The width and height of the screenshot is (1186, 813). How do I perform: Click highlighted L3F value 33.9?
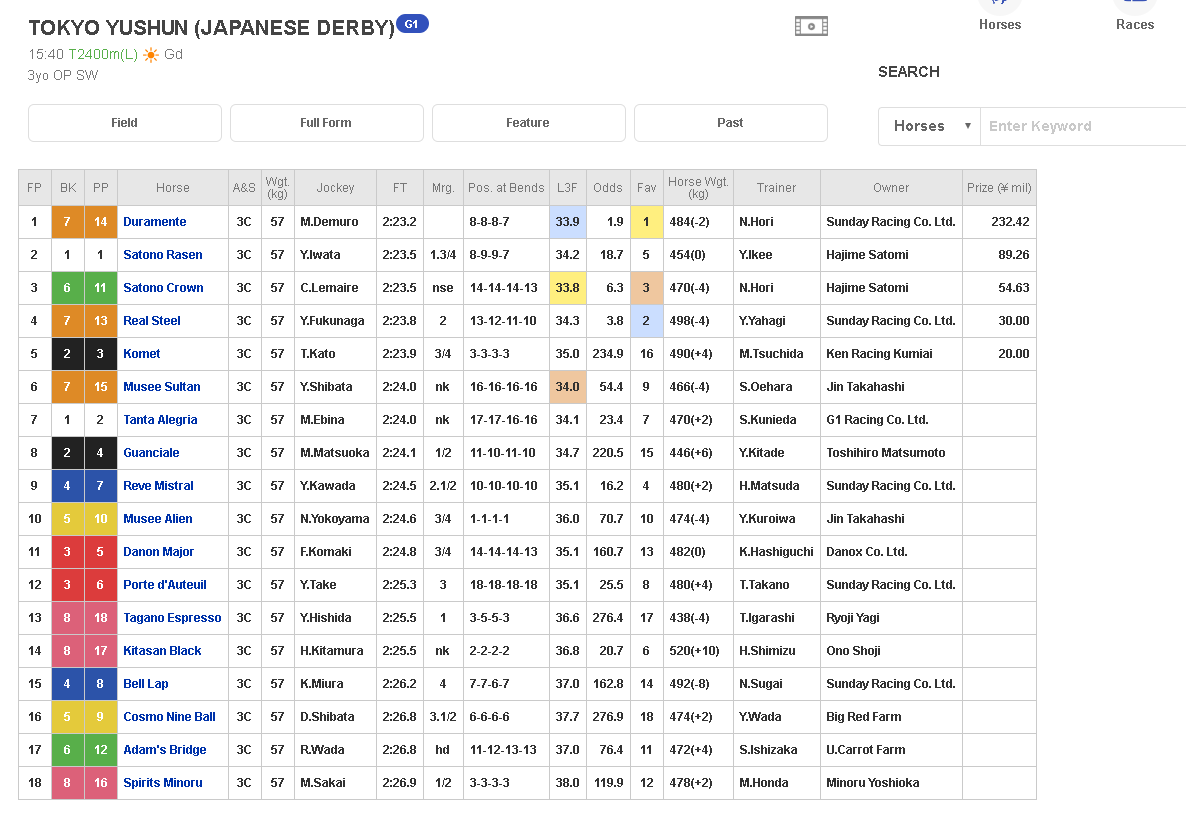point(567,222)
